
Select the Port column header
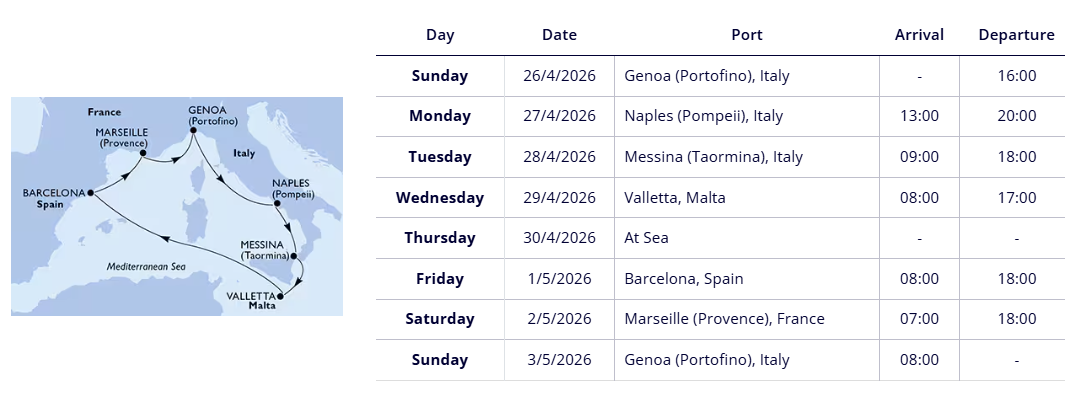tap(746, 35)
